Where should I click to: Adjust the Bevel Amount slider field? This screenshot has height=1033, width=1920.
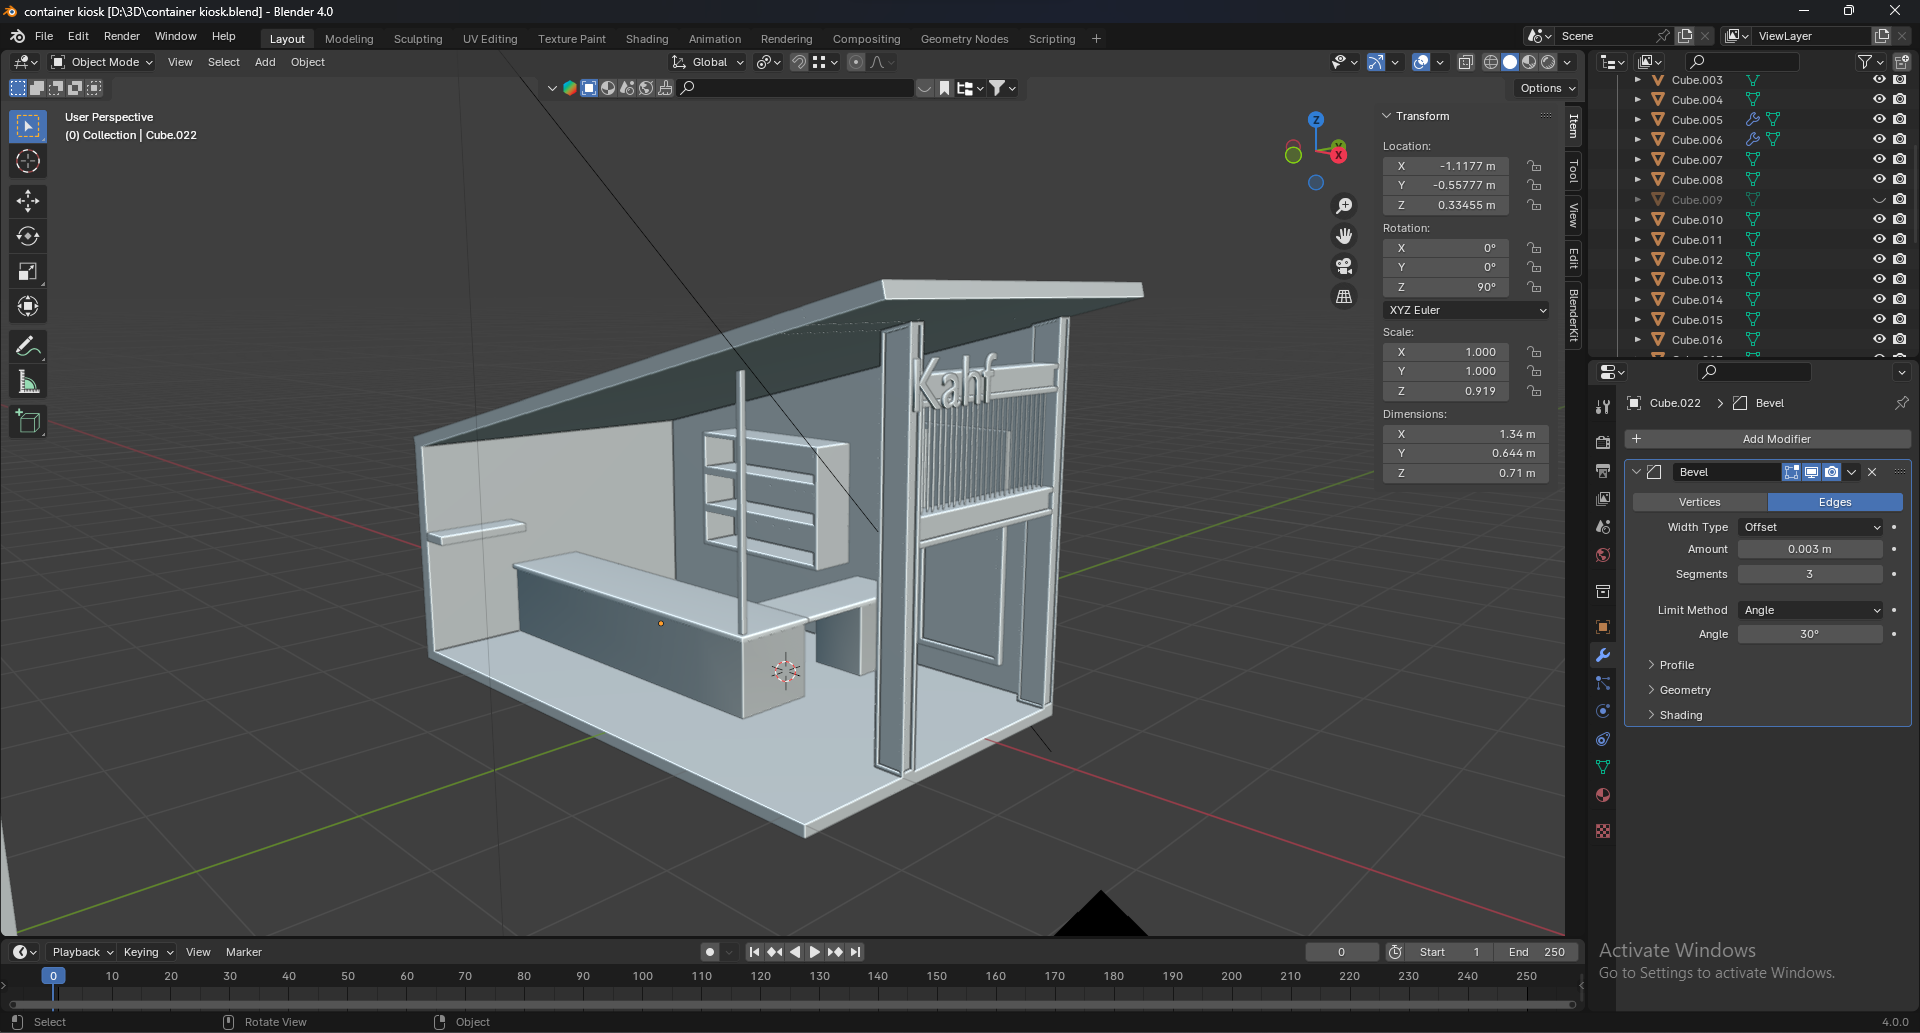click(x=1810, y=549)
